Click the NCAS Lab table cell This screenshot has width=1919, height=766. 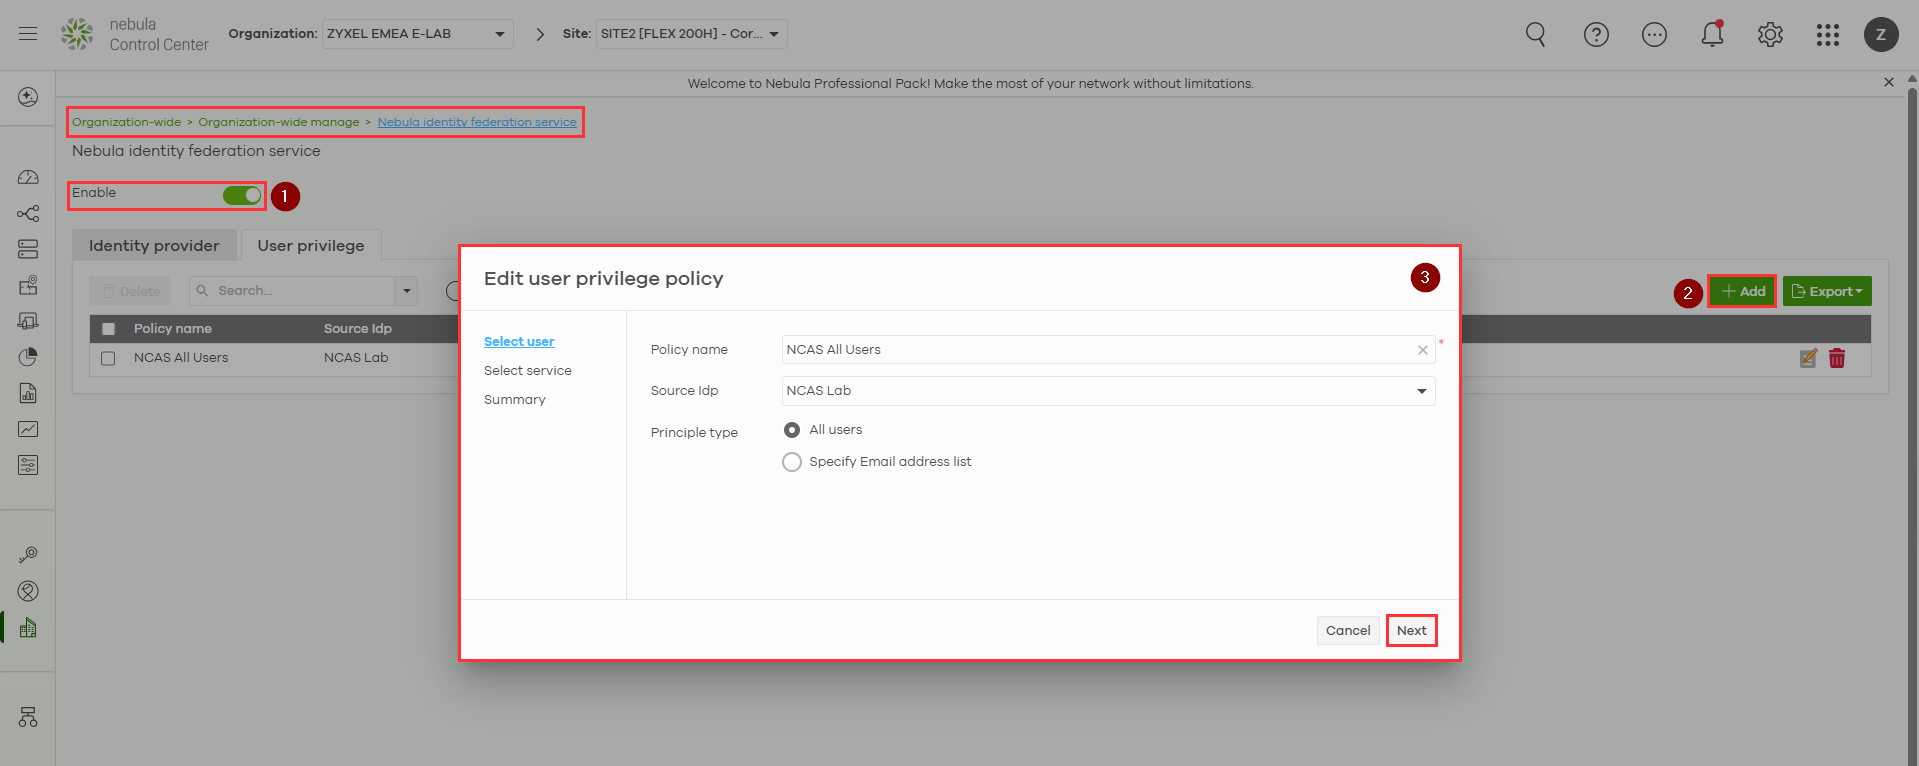(356, 358)
